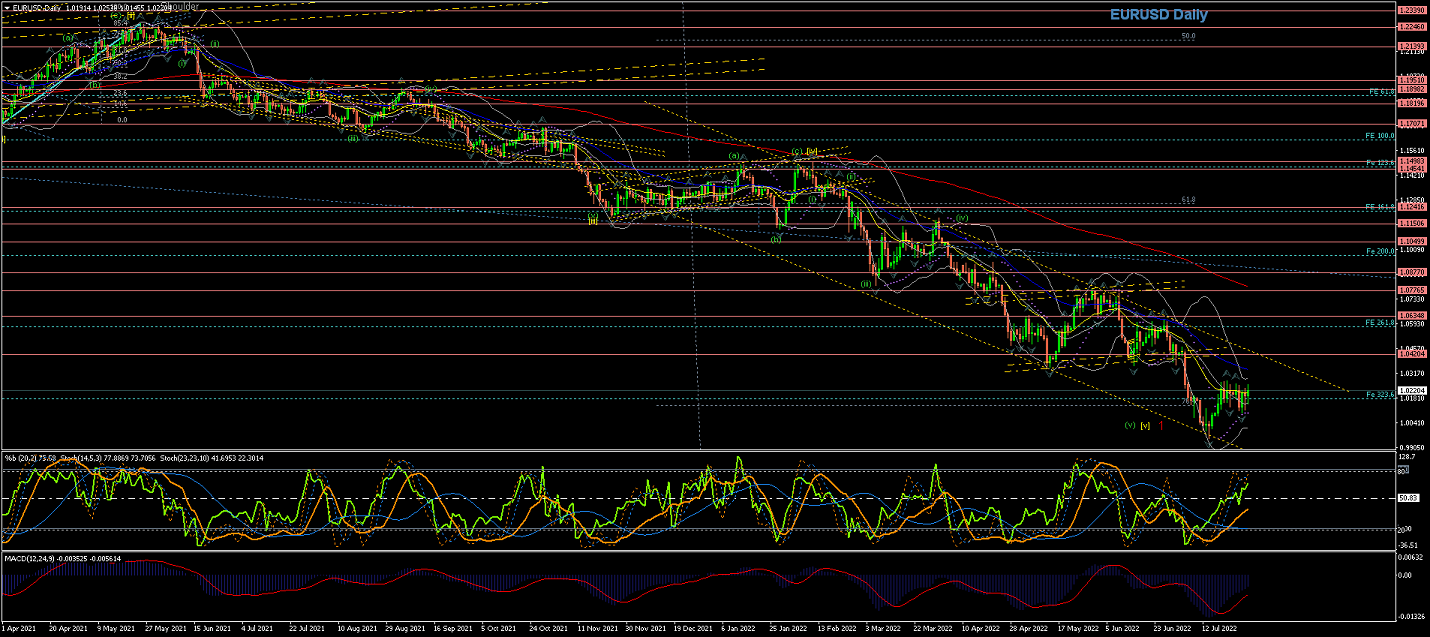Click the -0.01326 MACD scale value
1430x637 pixels.
(1410, 617)
